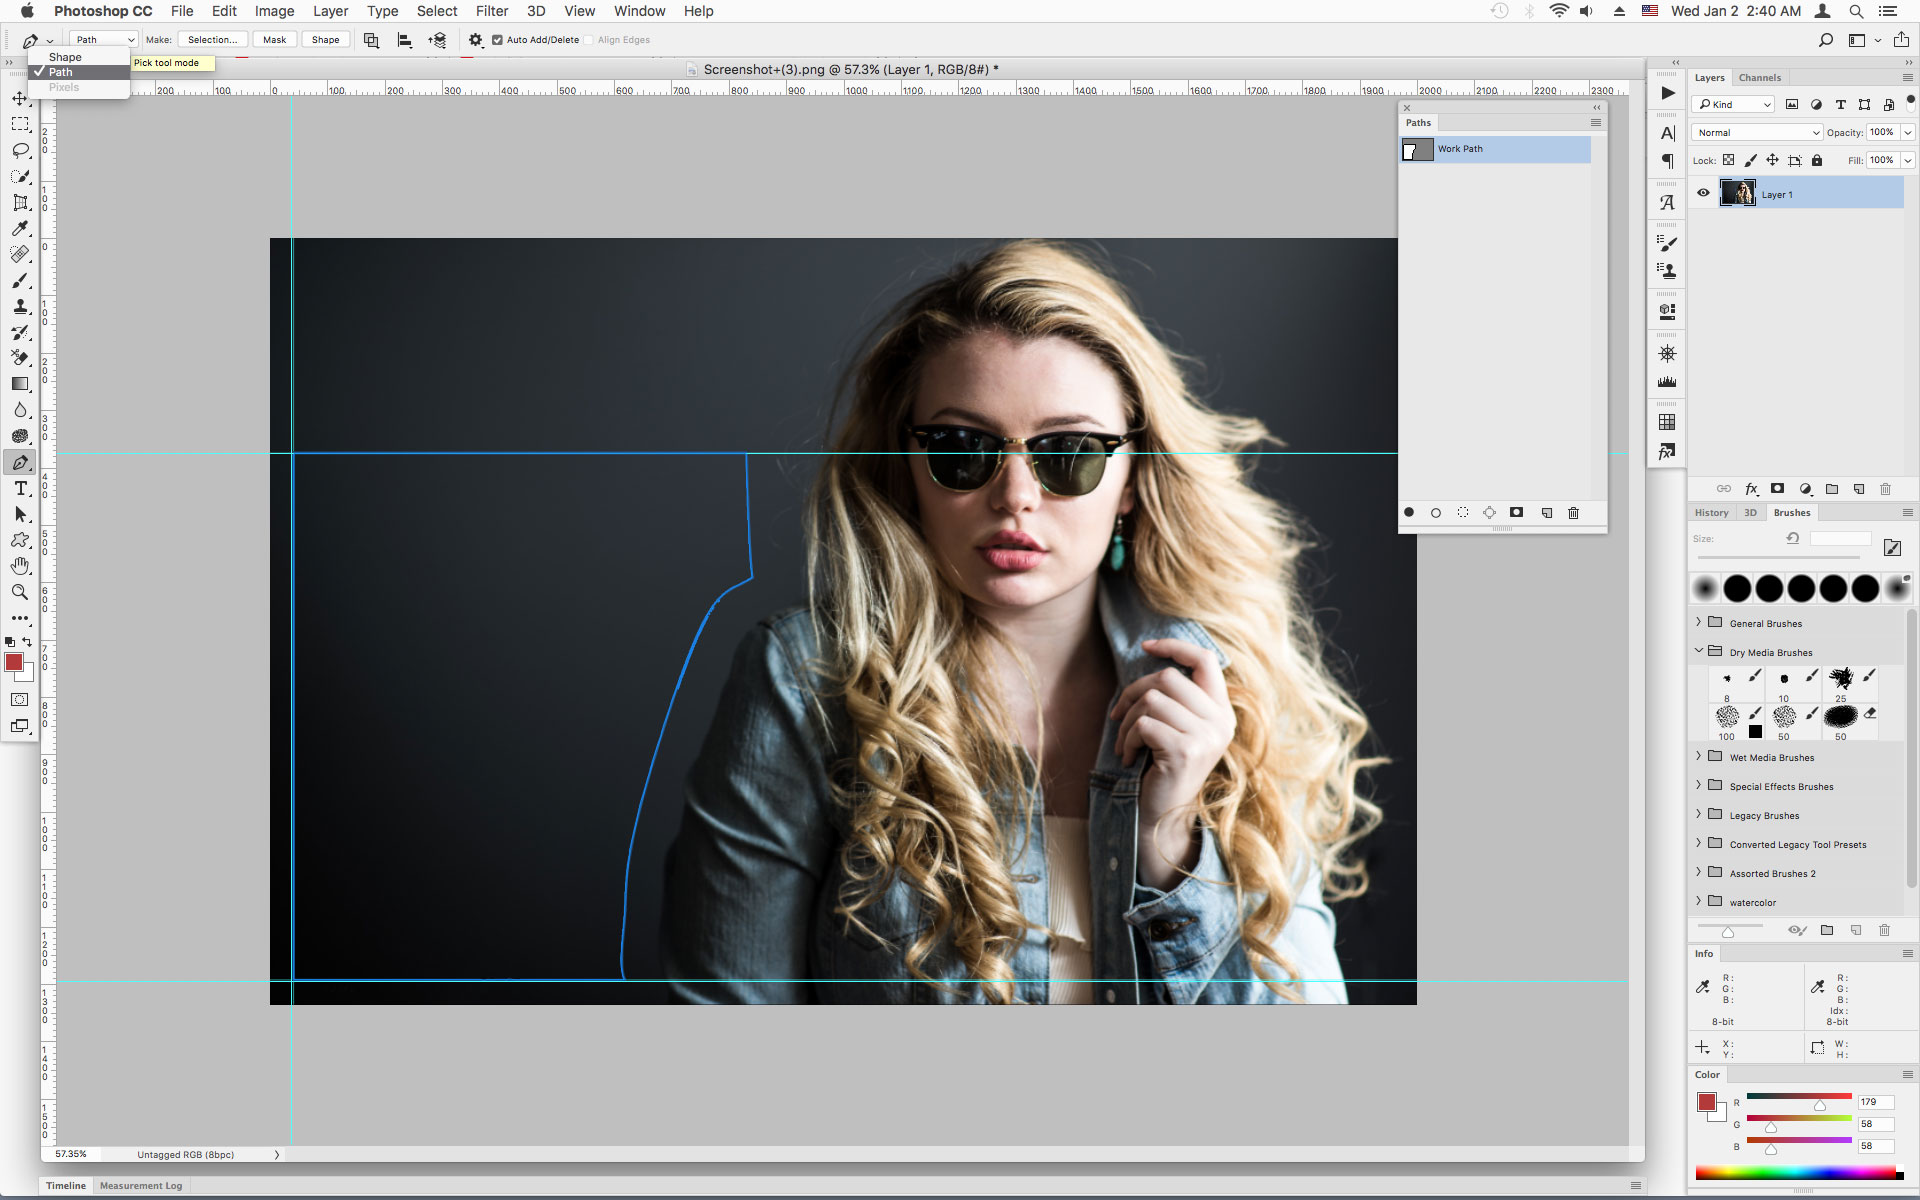Select the Brush tool in toolbar
The width and height of the screenshot is (1920, 1200).
pos(20,280)
